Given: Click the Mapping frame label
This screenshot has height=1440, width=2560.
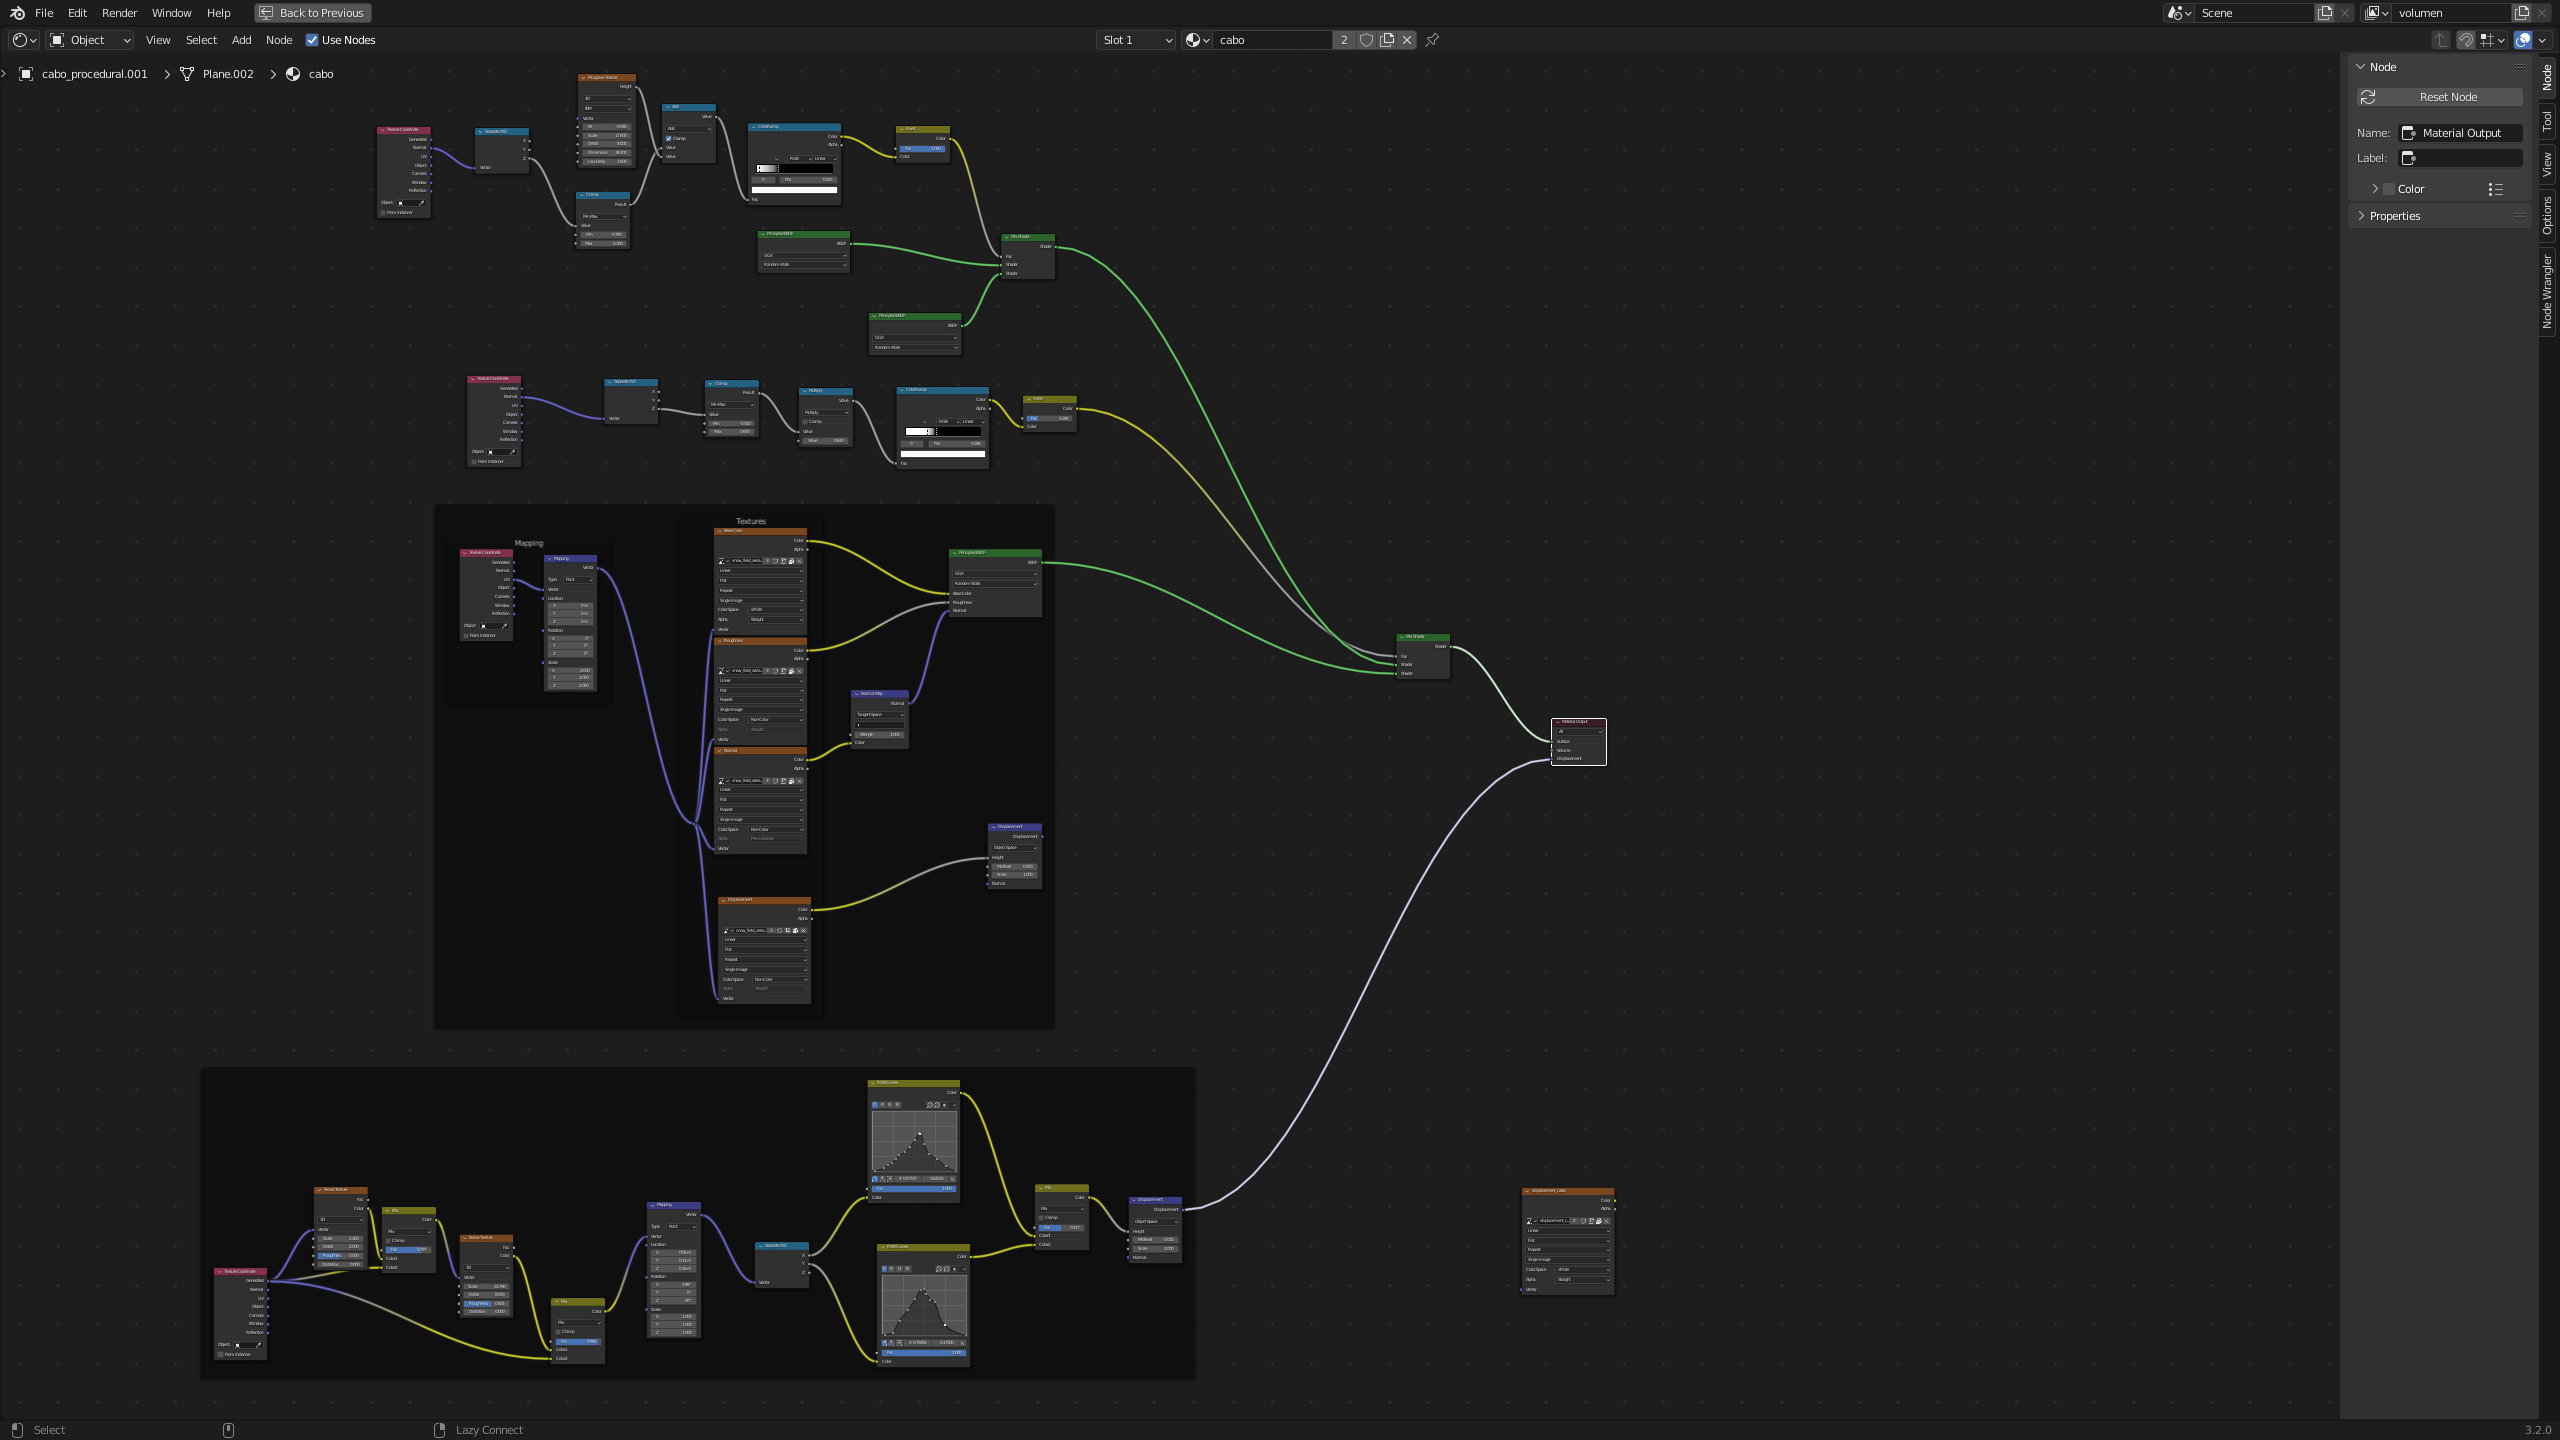Looking at the screenshot, I should [529, 543].
